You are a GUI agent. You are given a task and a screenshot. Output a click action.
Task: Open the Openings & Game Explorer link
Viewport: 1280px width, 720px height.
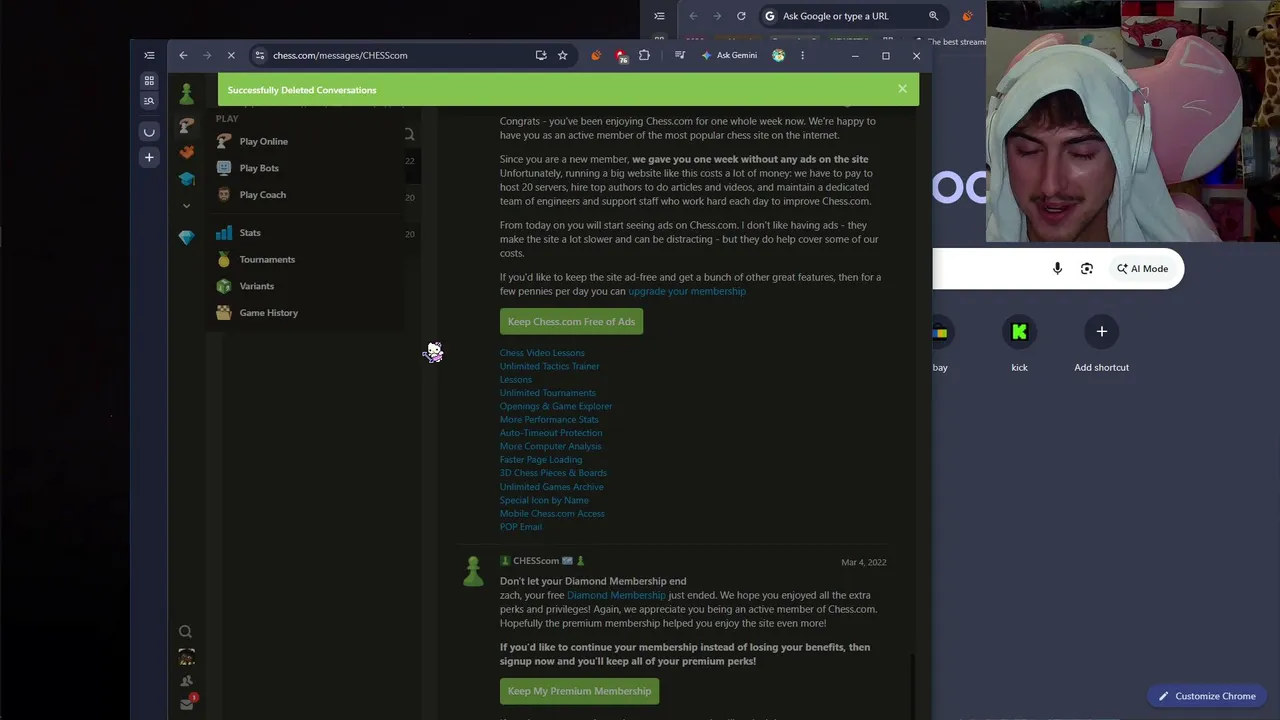coord(556,406)
